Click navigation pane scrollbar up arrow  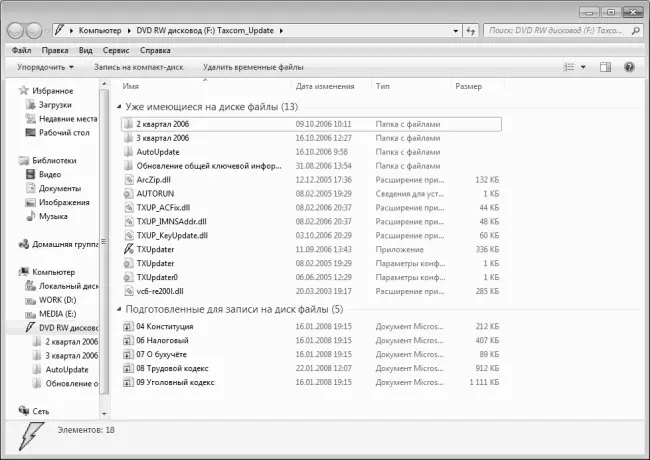point(104,84)
